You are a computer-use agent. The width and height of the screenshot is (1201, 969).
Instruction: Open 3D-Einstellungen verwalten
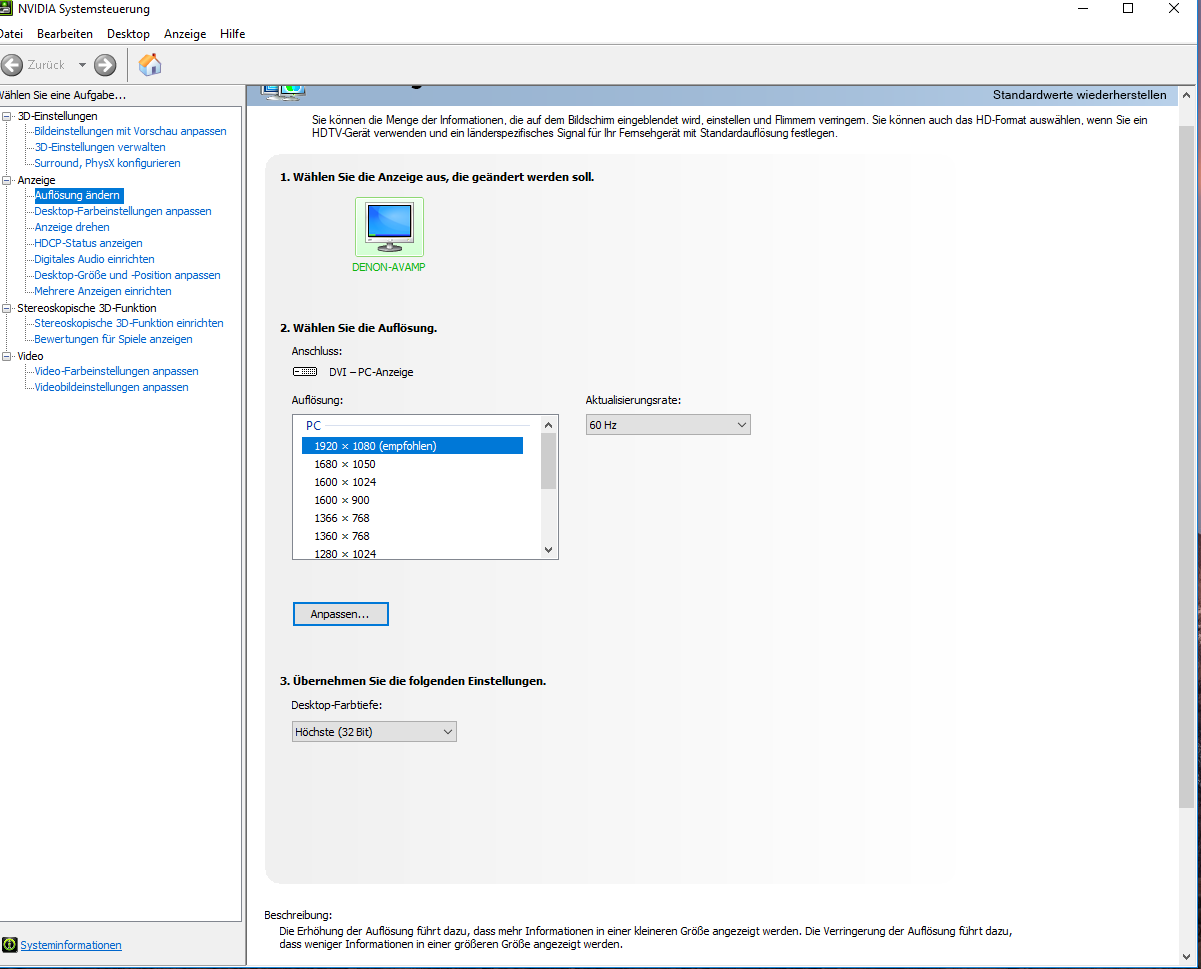[x=100, y=147]
